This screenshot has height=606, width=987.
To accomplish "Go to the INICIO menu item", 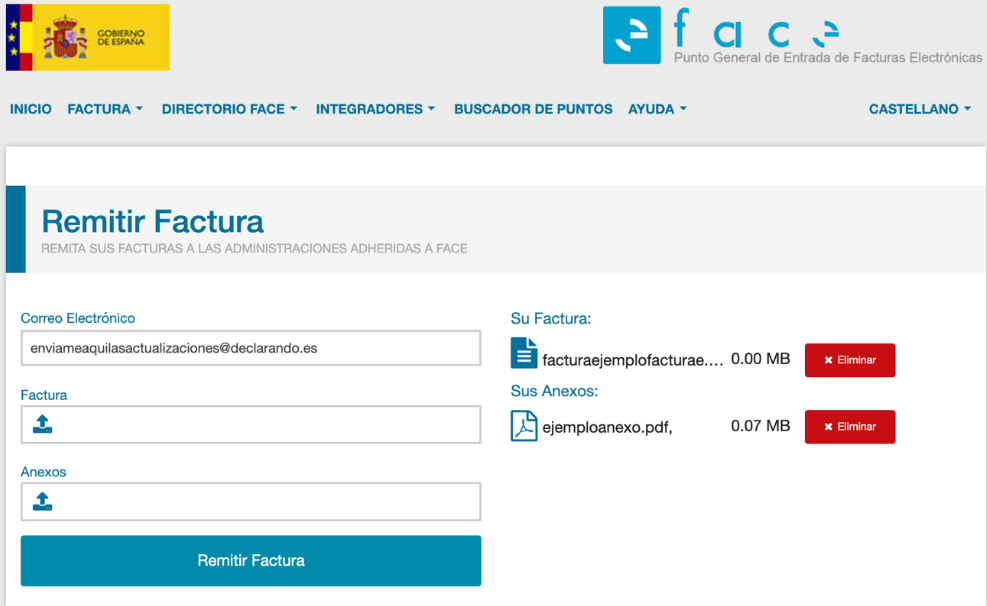I will point(31,109).
